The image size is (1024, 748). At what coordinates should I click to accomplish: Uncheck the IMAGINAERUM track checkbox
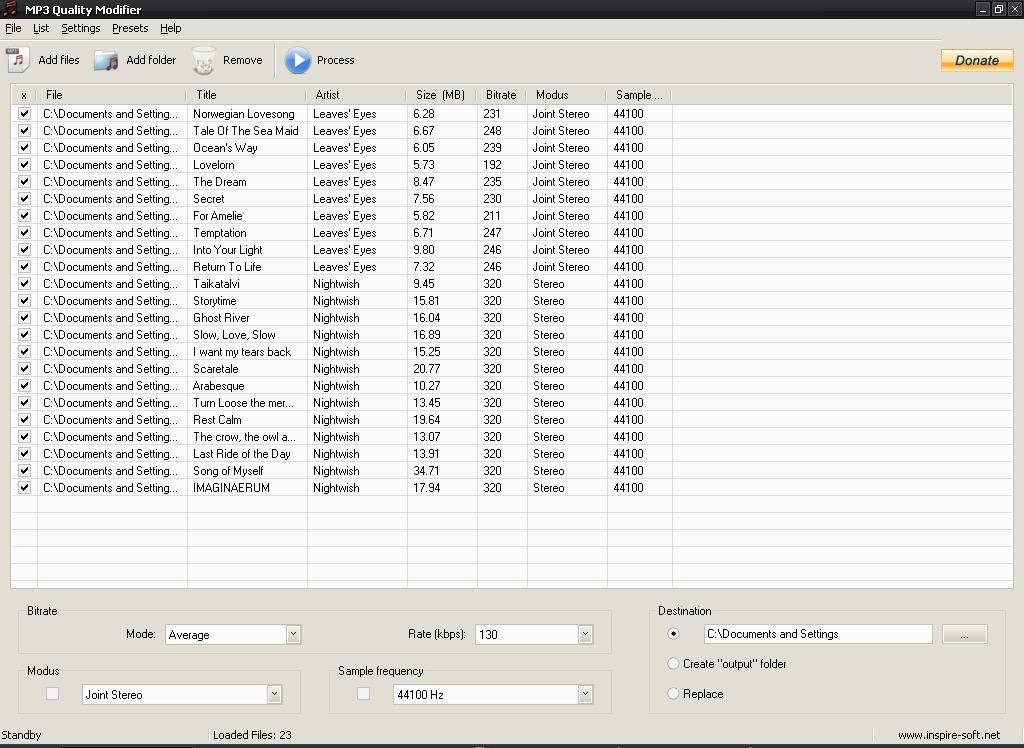click(x=23, y=487)
